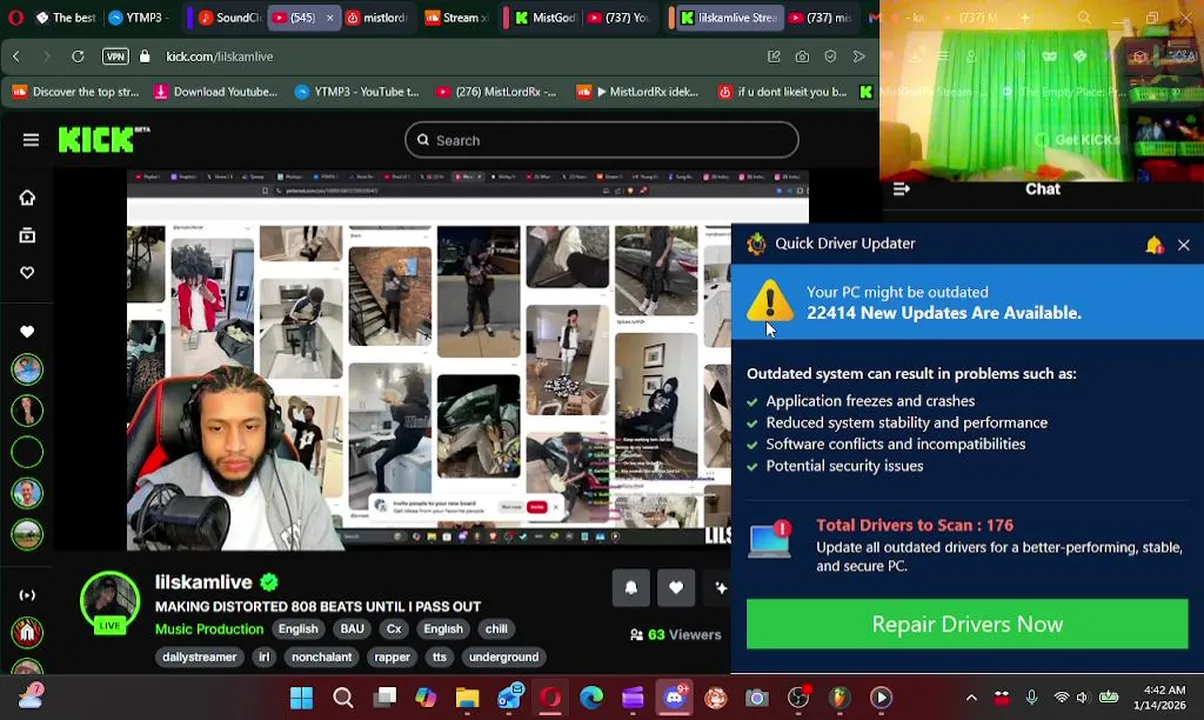This screenshot has width=1204, height=720.
Task: Open YTMP3 - YouTube bookmark
Action: tap(357, 92)
